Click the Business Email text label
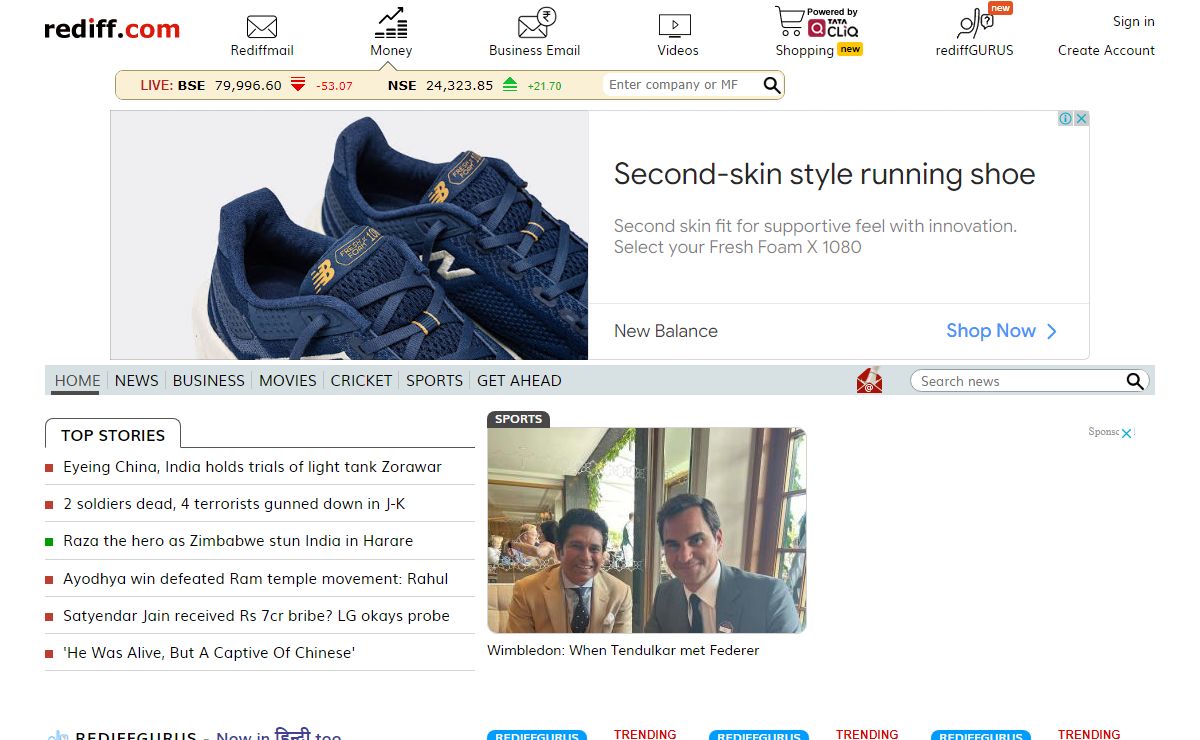The width and height of the screenshot is (1200, 740). pyautogui.click(x=535, y=50)
